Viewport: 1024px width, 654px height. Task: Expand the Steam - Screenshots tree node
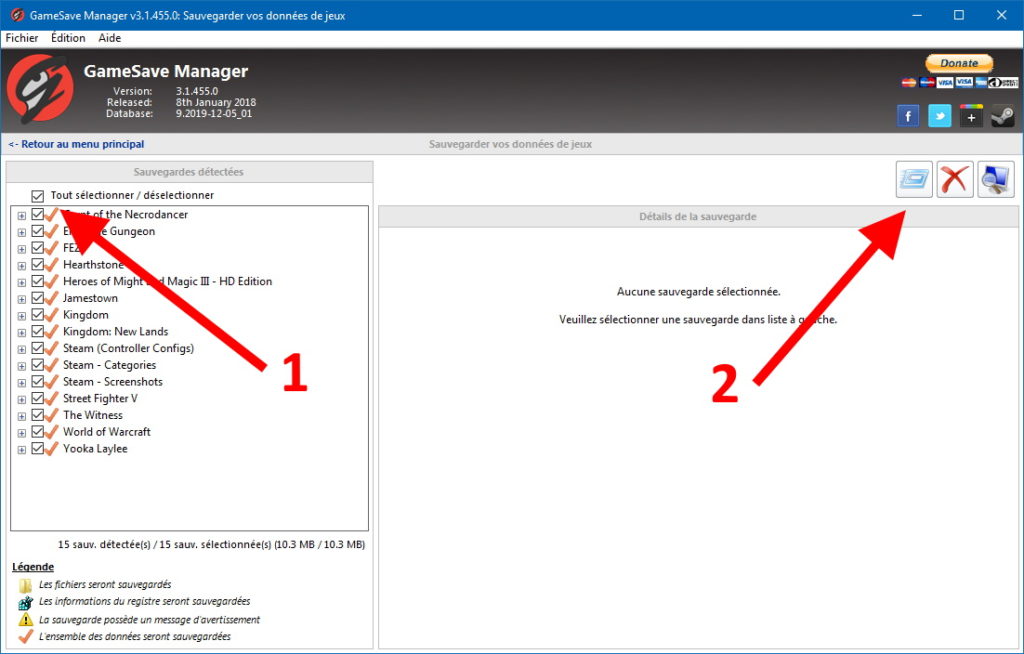(22, 383)
